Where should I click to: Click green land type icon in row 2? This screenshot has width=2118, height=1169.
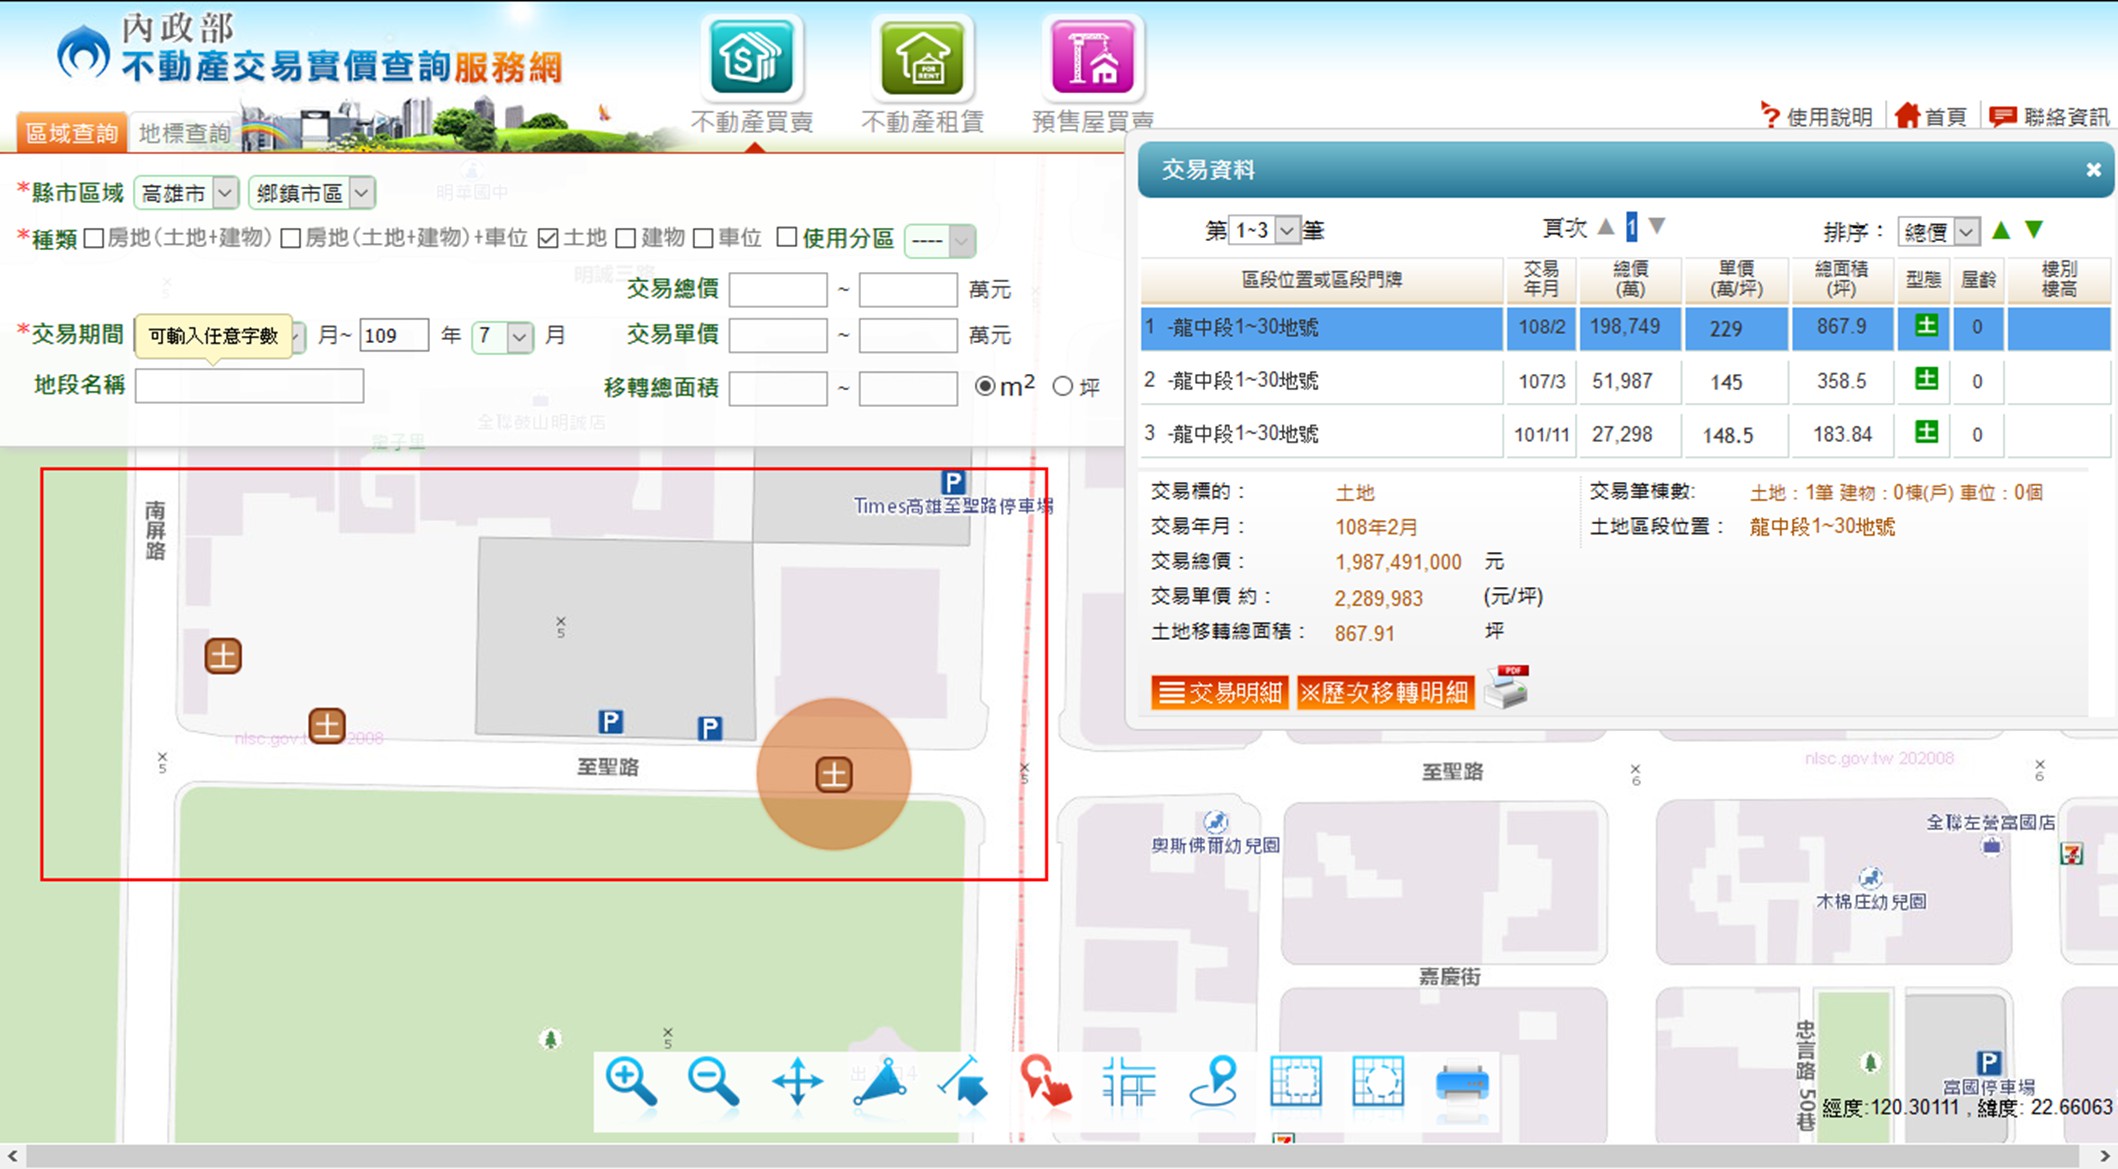[1926, 379]
